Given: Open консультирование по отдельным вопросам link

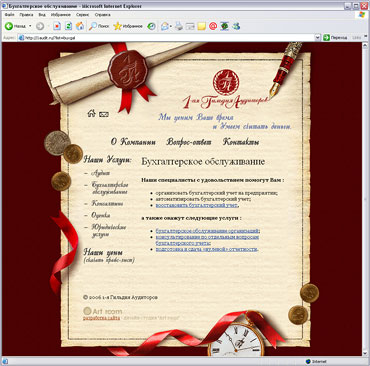Looking at the screenshot, I should (x=207, y=240).
